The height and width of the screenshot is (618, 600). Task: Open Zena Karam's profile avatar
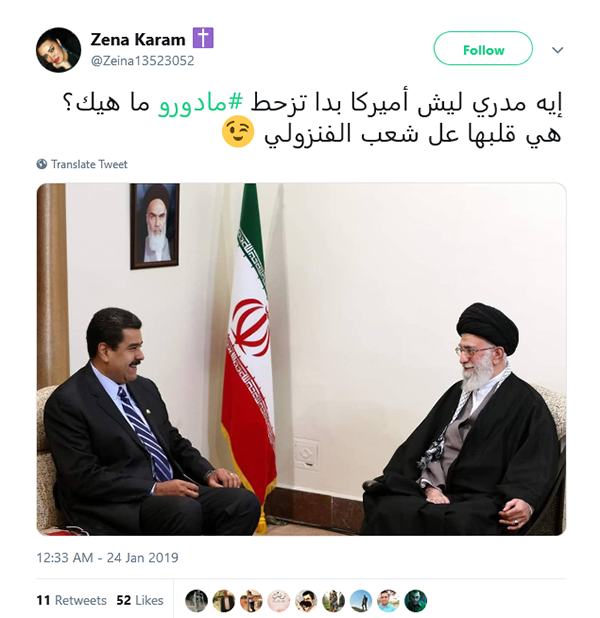click(58, 50)
